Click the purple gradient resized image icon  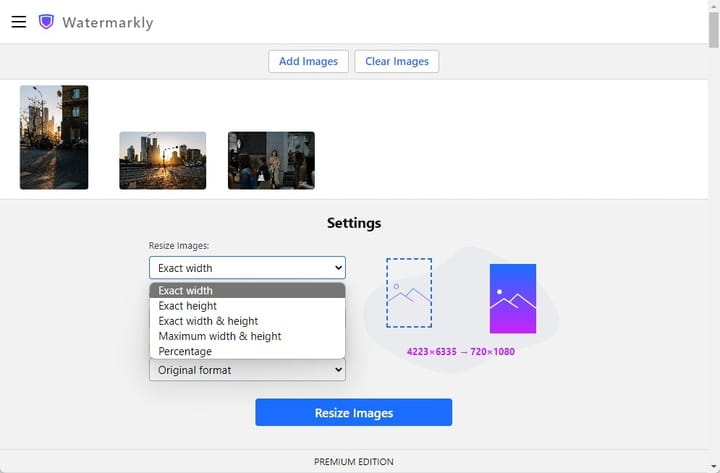tap(512, 298)
